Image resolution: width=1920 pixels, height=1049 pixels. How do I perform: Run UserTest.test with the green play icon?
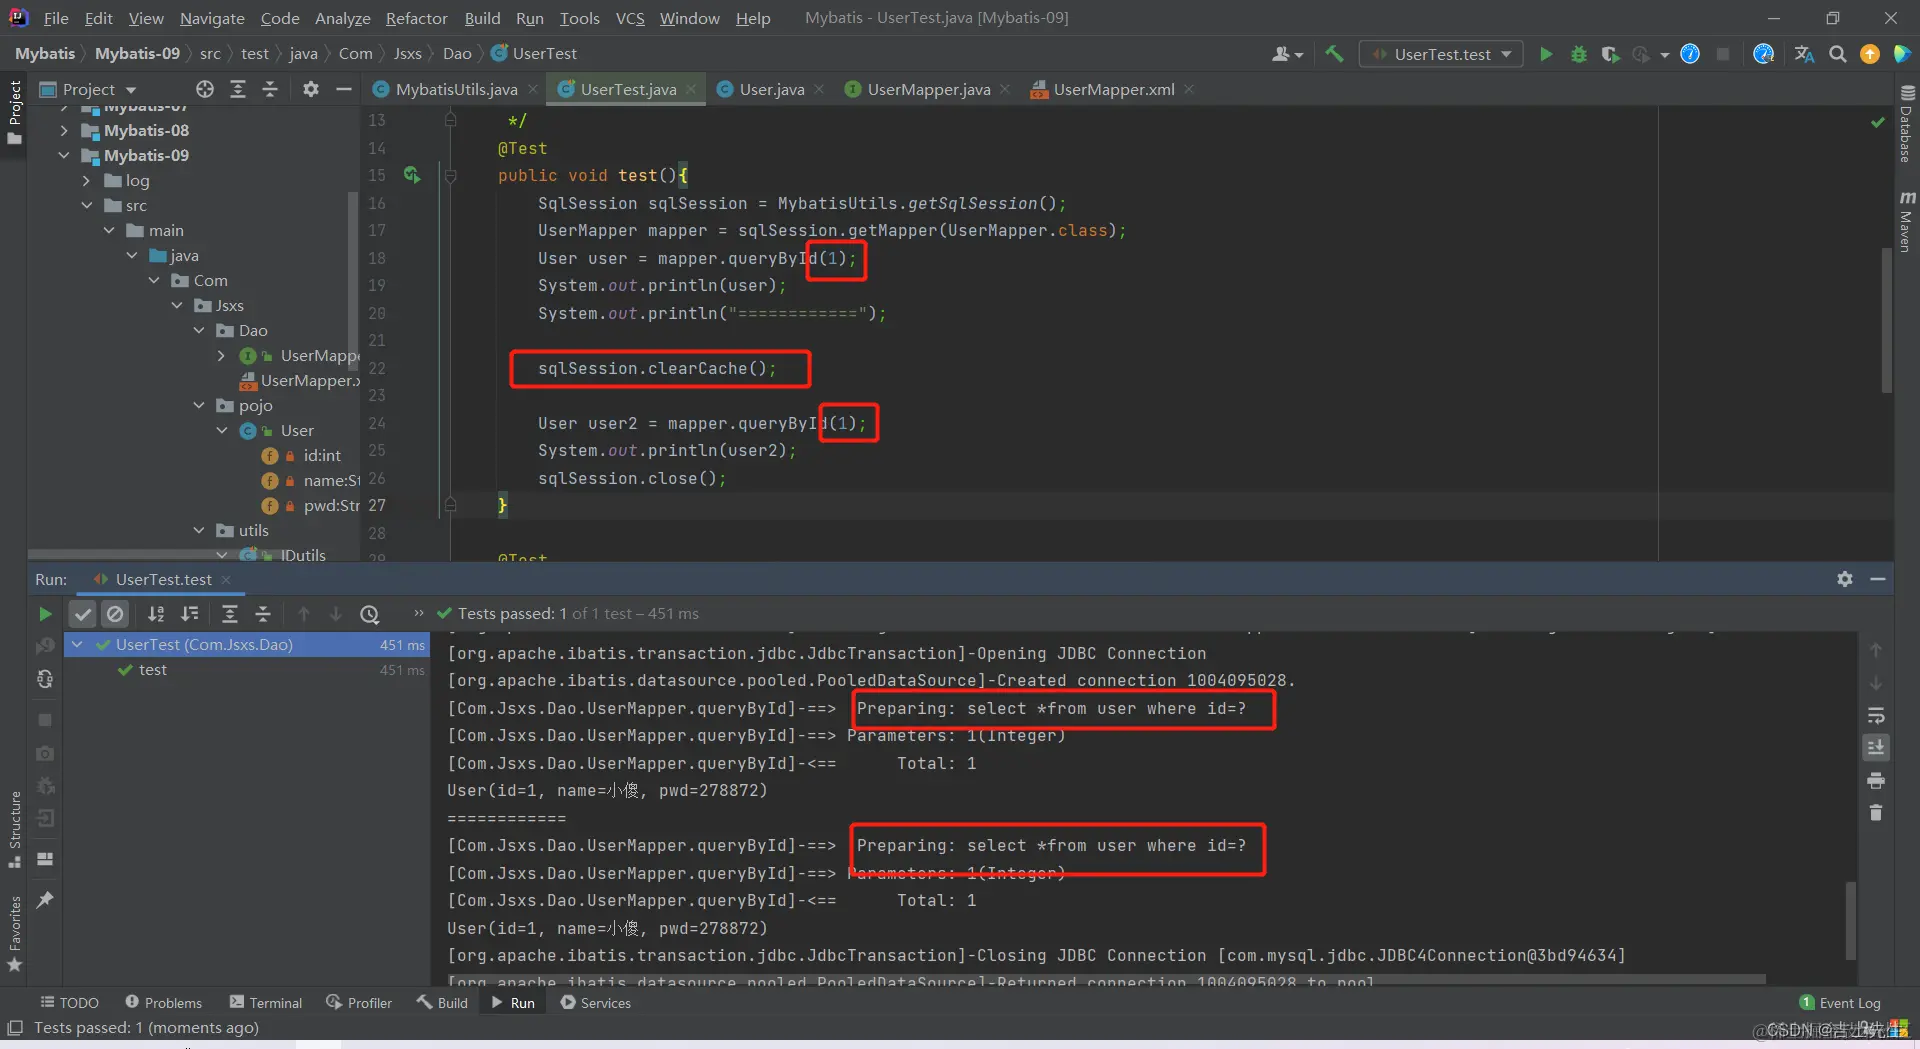(x=1546, y=54)
